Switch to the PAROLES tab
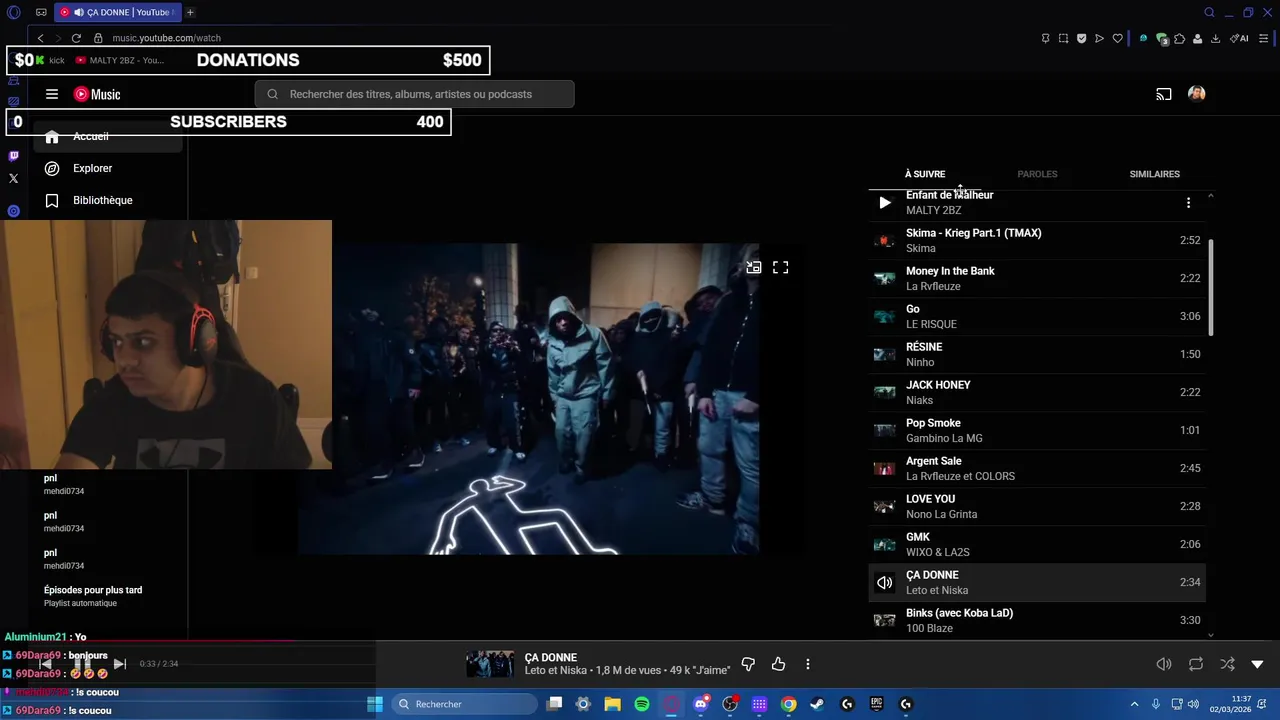 pyautogui.click(x=1037, y=174)
